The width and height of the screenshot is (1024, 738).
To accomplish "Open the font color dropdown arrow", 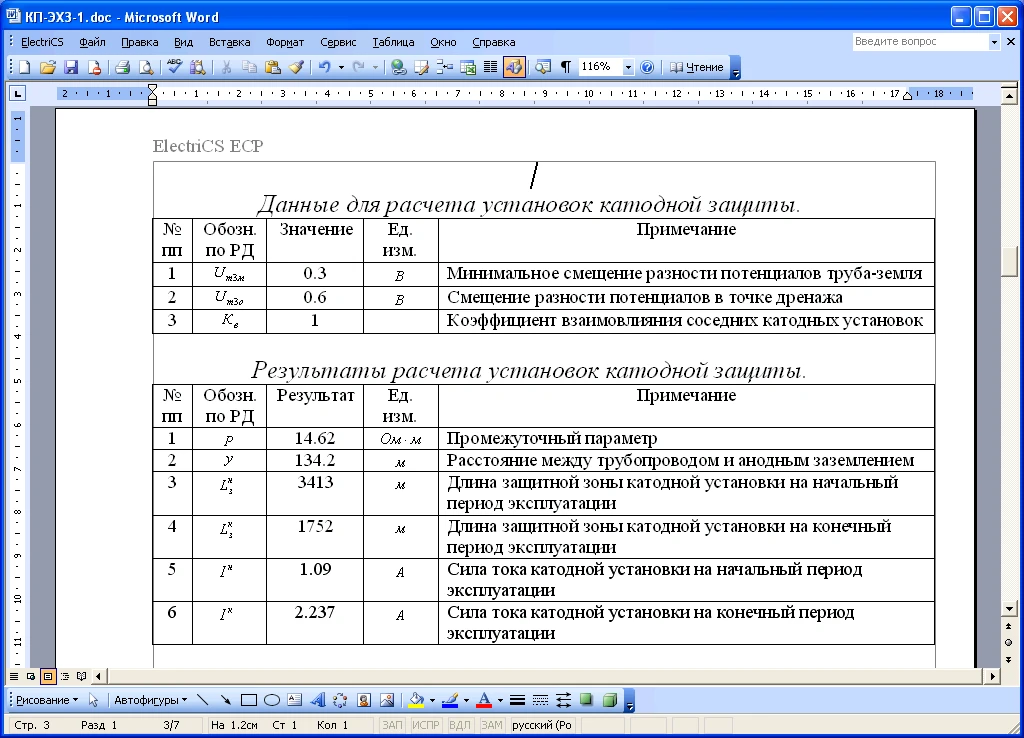I will [500, 700].
